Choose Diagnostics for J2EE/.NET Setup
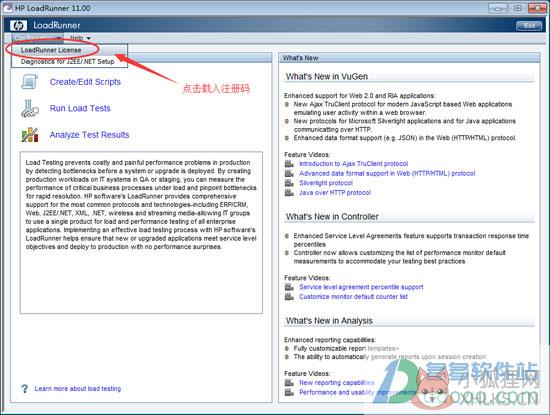 click(x=67, y=61)
